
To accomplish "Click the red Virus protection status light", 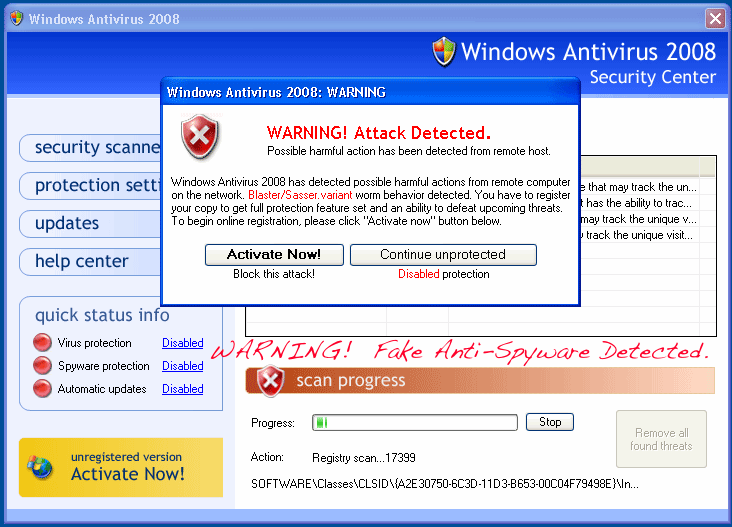I will (x=42, y=343).
